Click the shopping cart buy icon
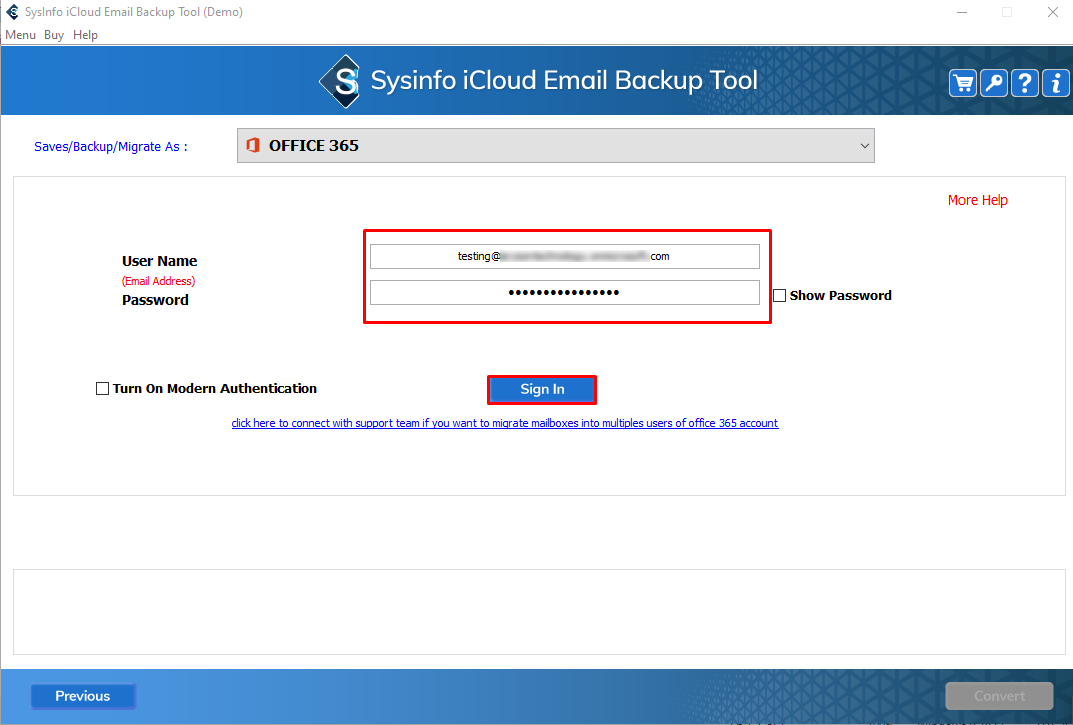This screenshot has width=1073, height=725. click(963, 83)
